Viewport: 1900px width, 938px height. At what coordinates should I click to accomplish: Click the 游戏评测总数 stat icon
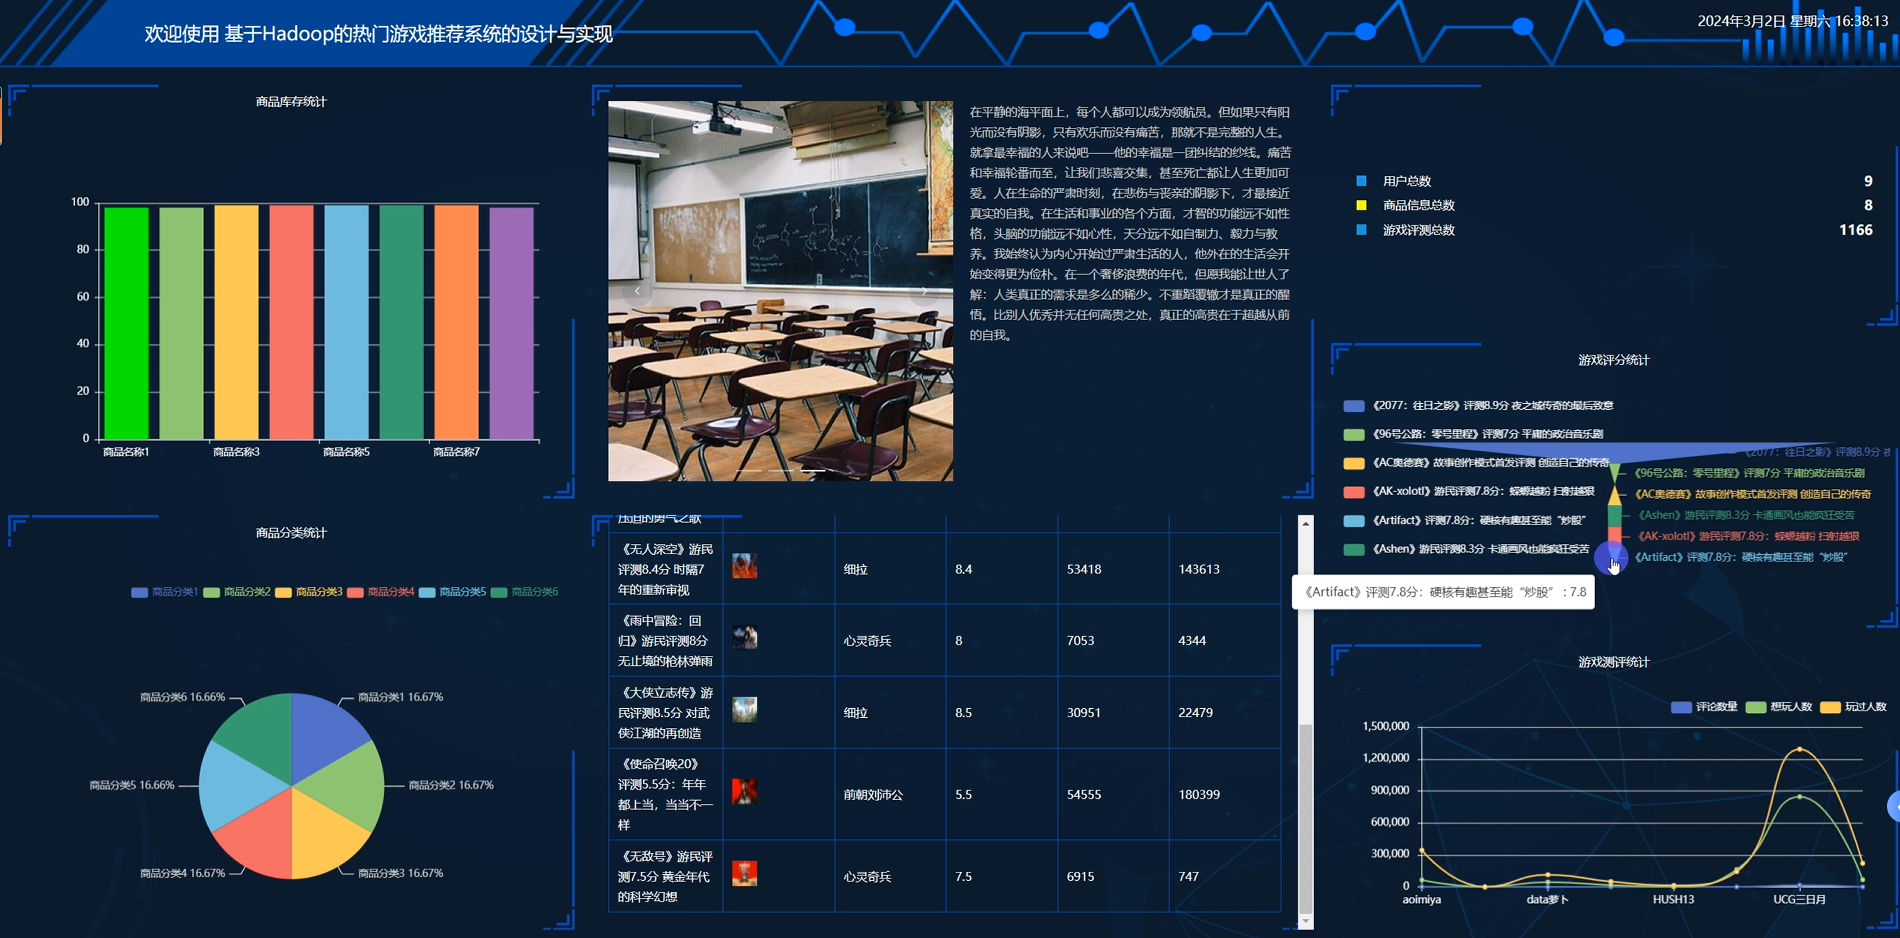(1361, 229)
